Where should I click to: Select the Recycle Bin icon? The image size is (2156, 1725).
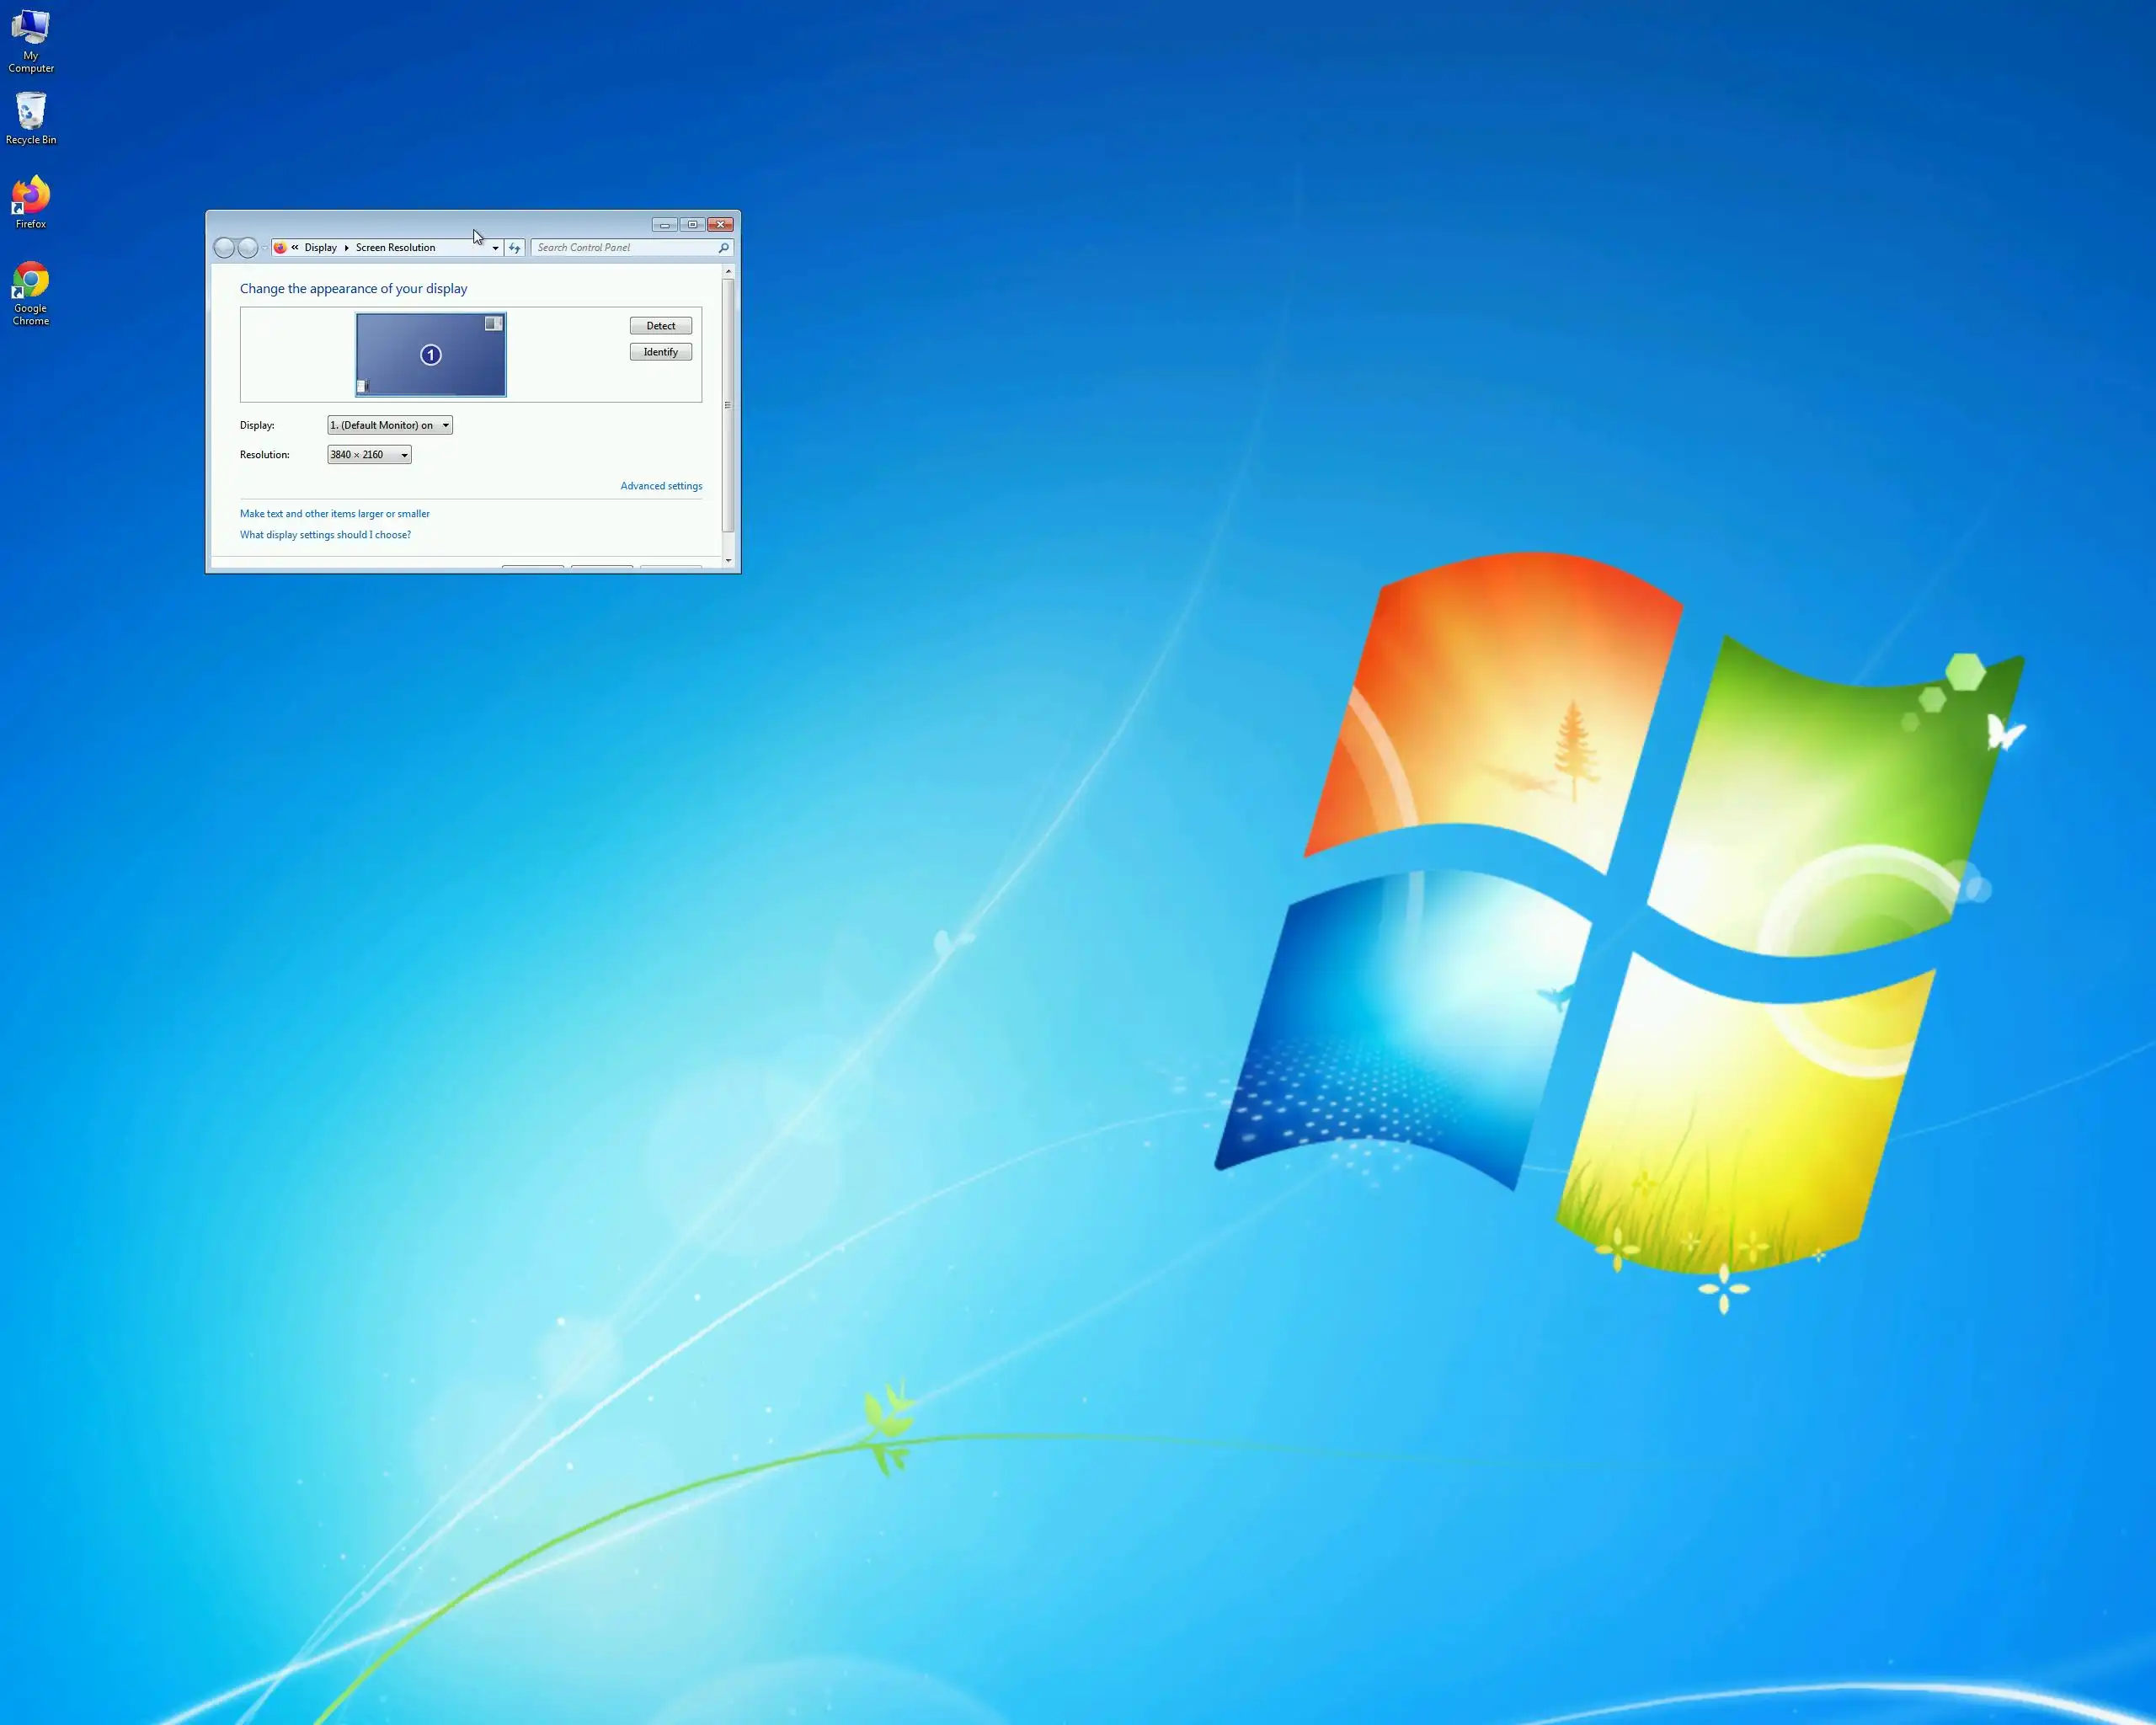pyautogui.click(x=31, y=111)
